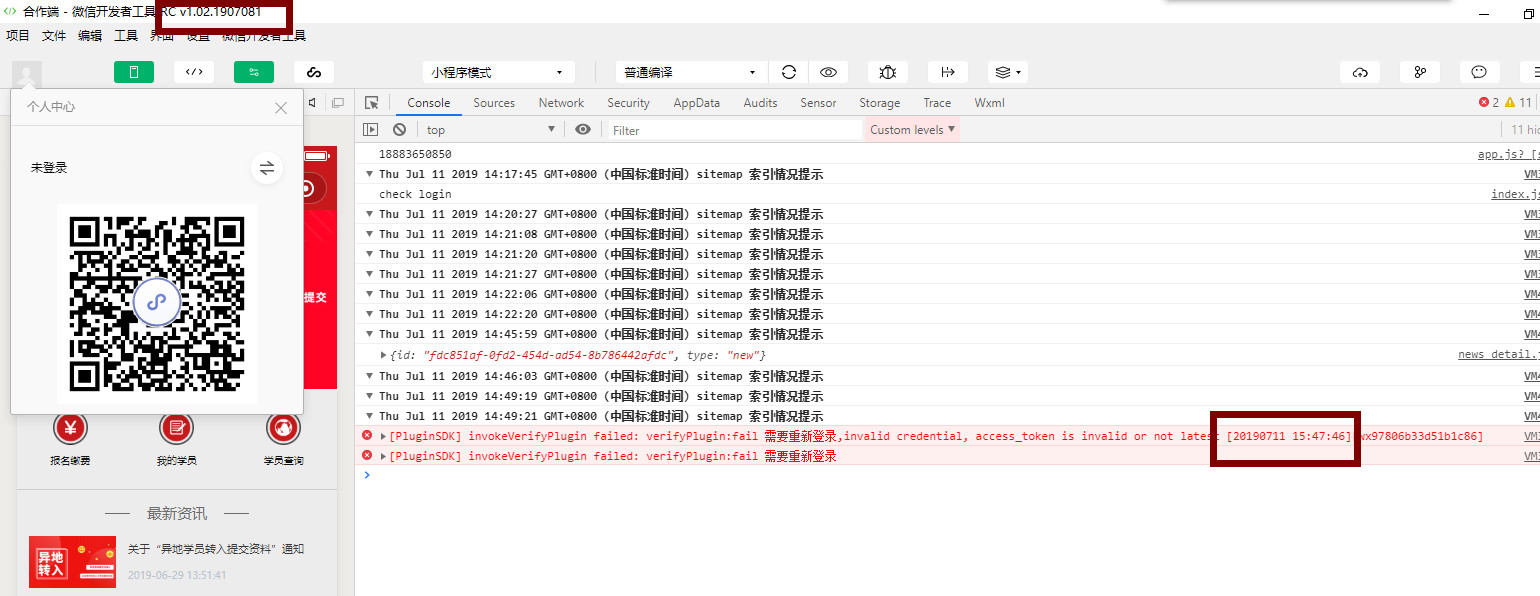
Task: Open the version control branch icon
Action: tap(1419, 72)
